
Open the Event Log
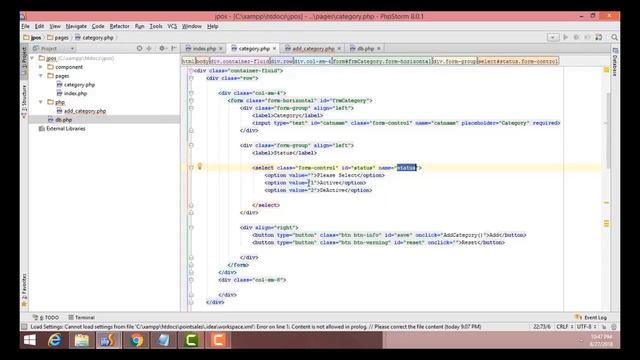(x=591, y=317)
